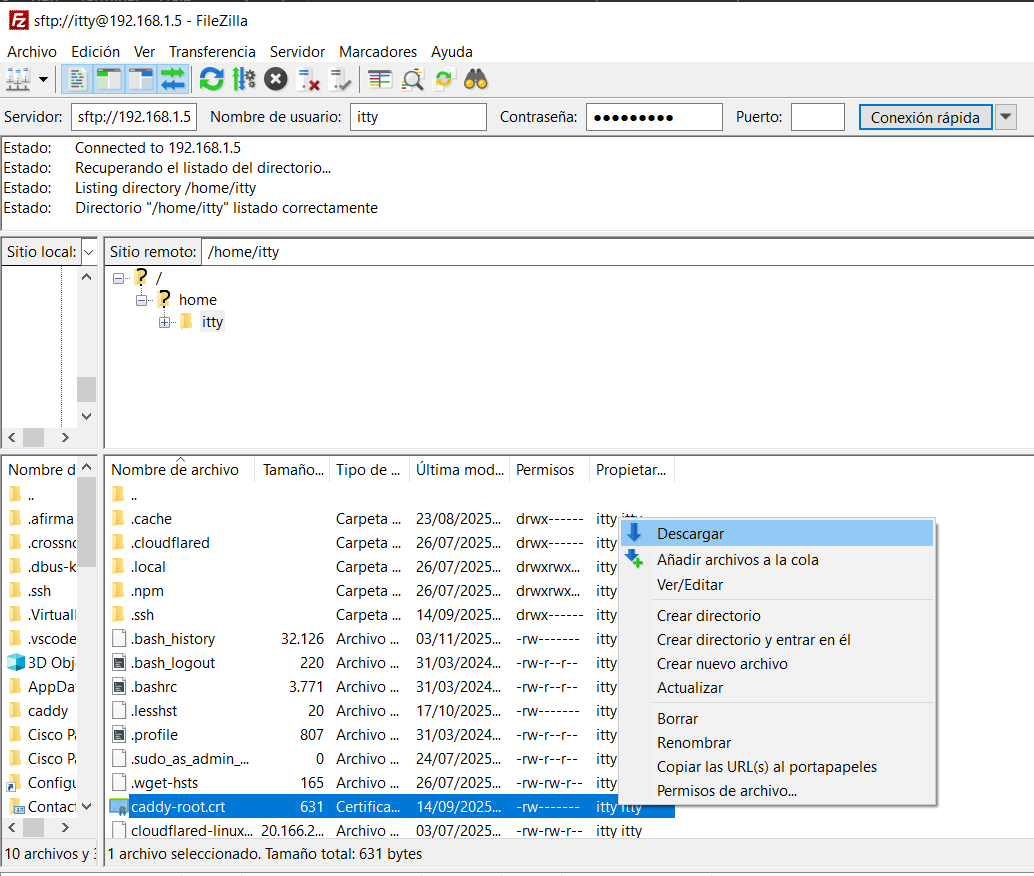Cancel current operation with X icon

tap(276, 79)
